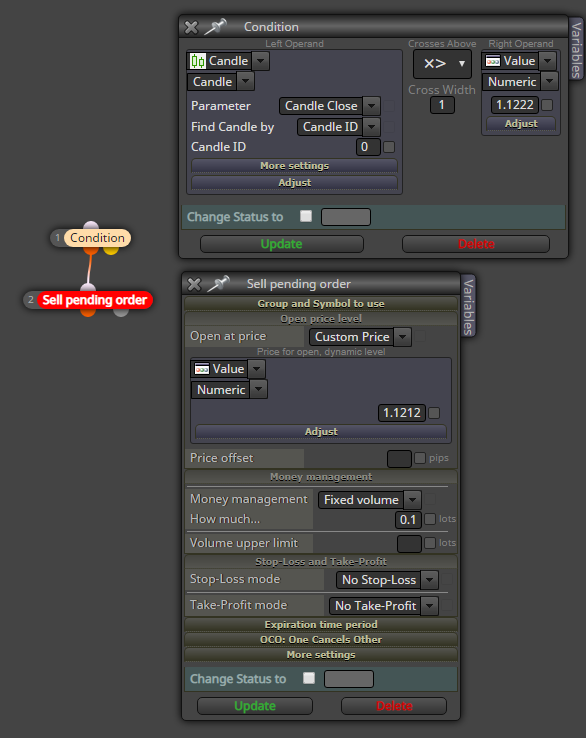Click the Value icon in Price for open
The width and height of the screenshot is (586, 738).
click(x=202, y=369)
